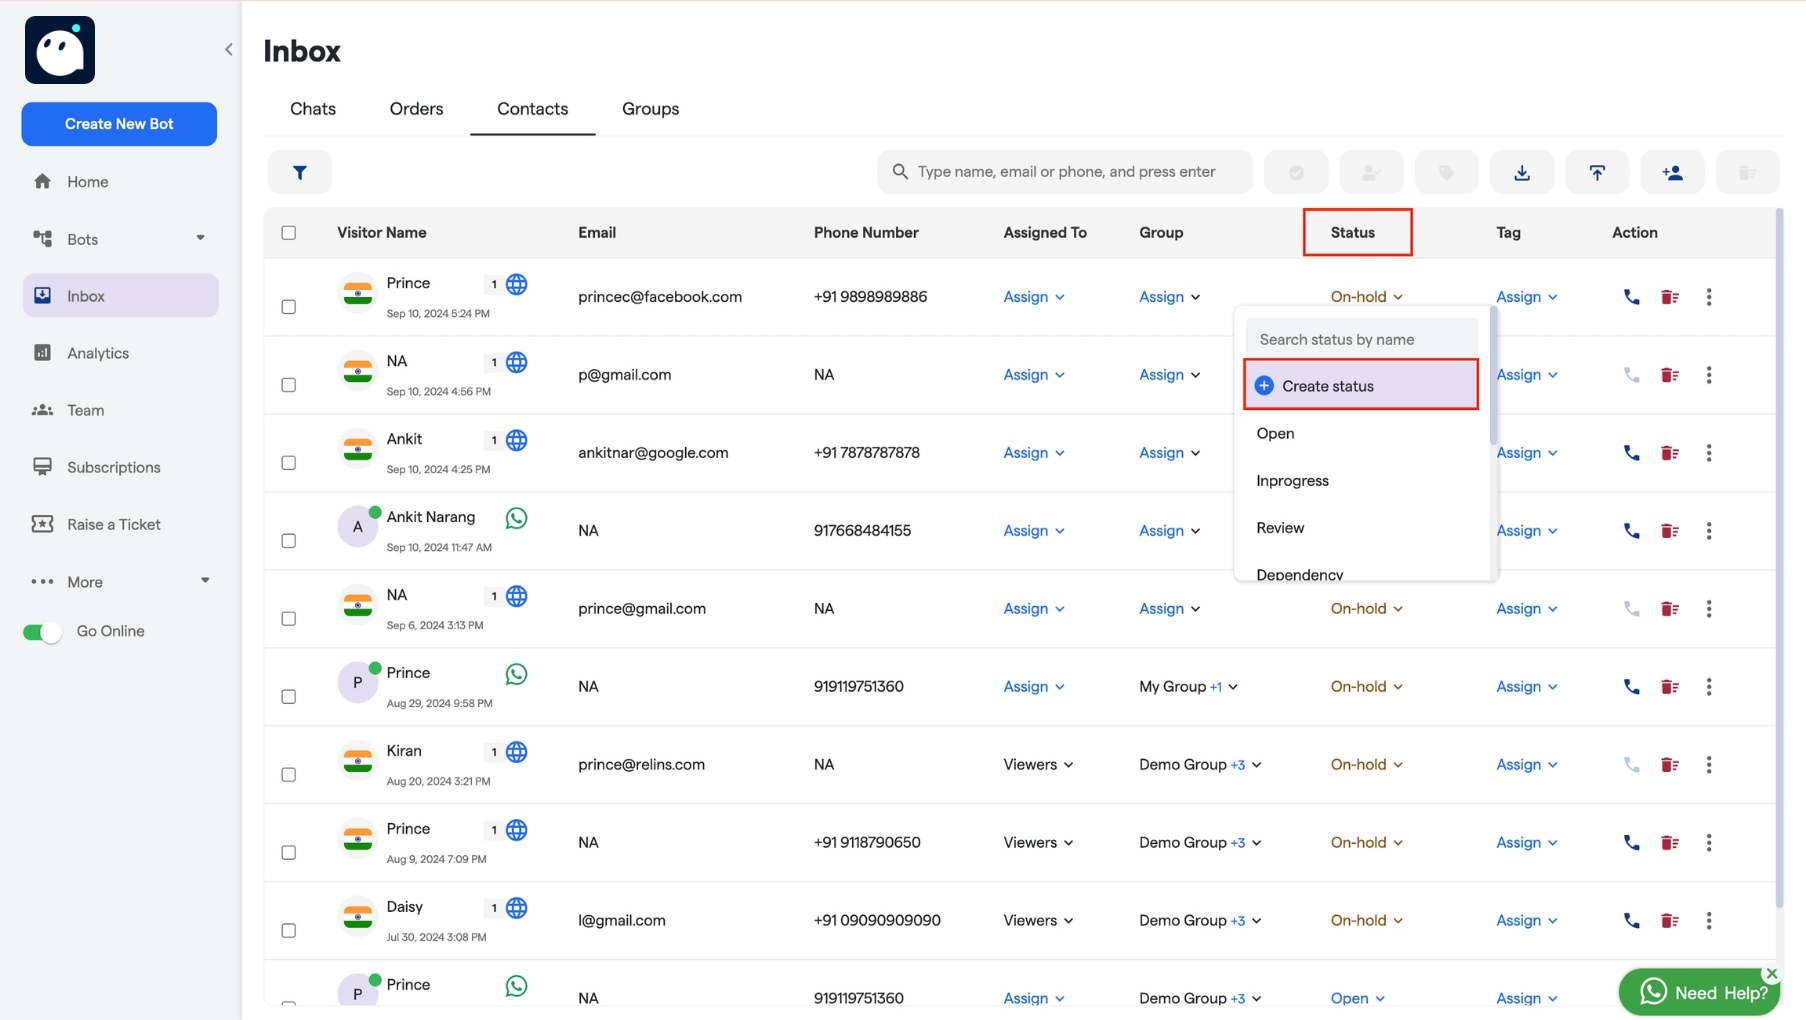The image size is (1806, 1020).
Task: Switch to the Groups tab
Action: coord(651,109)
